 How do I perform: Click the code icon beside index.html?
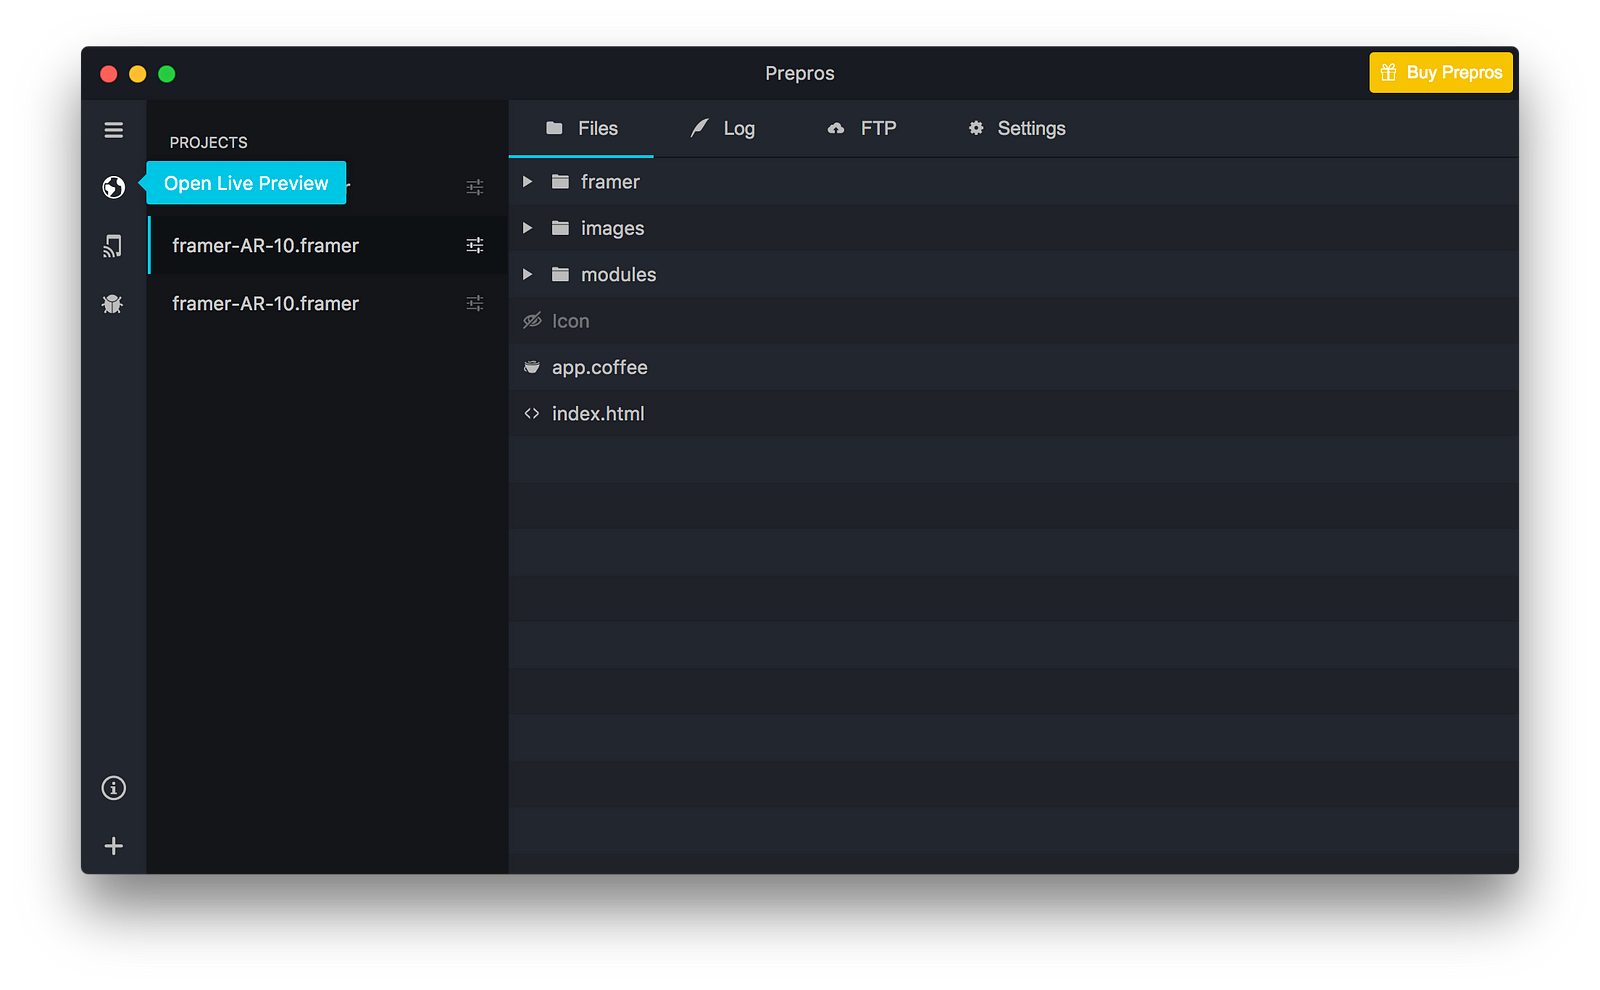532,413
